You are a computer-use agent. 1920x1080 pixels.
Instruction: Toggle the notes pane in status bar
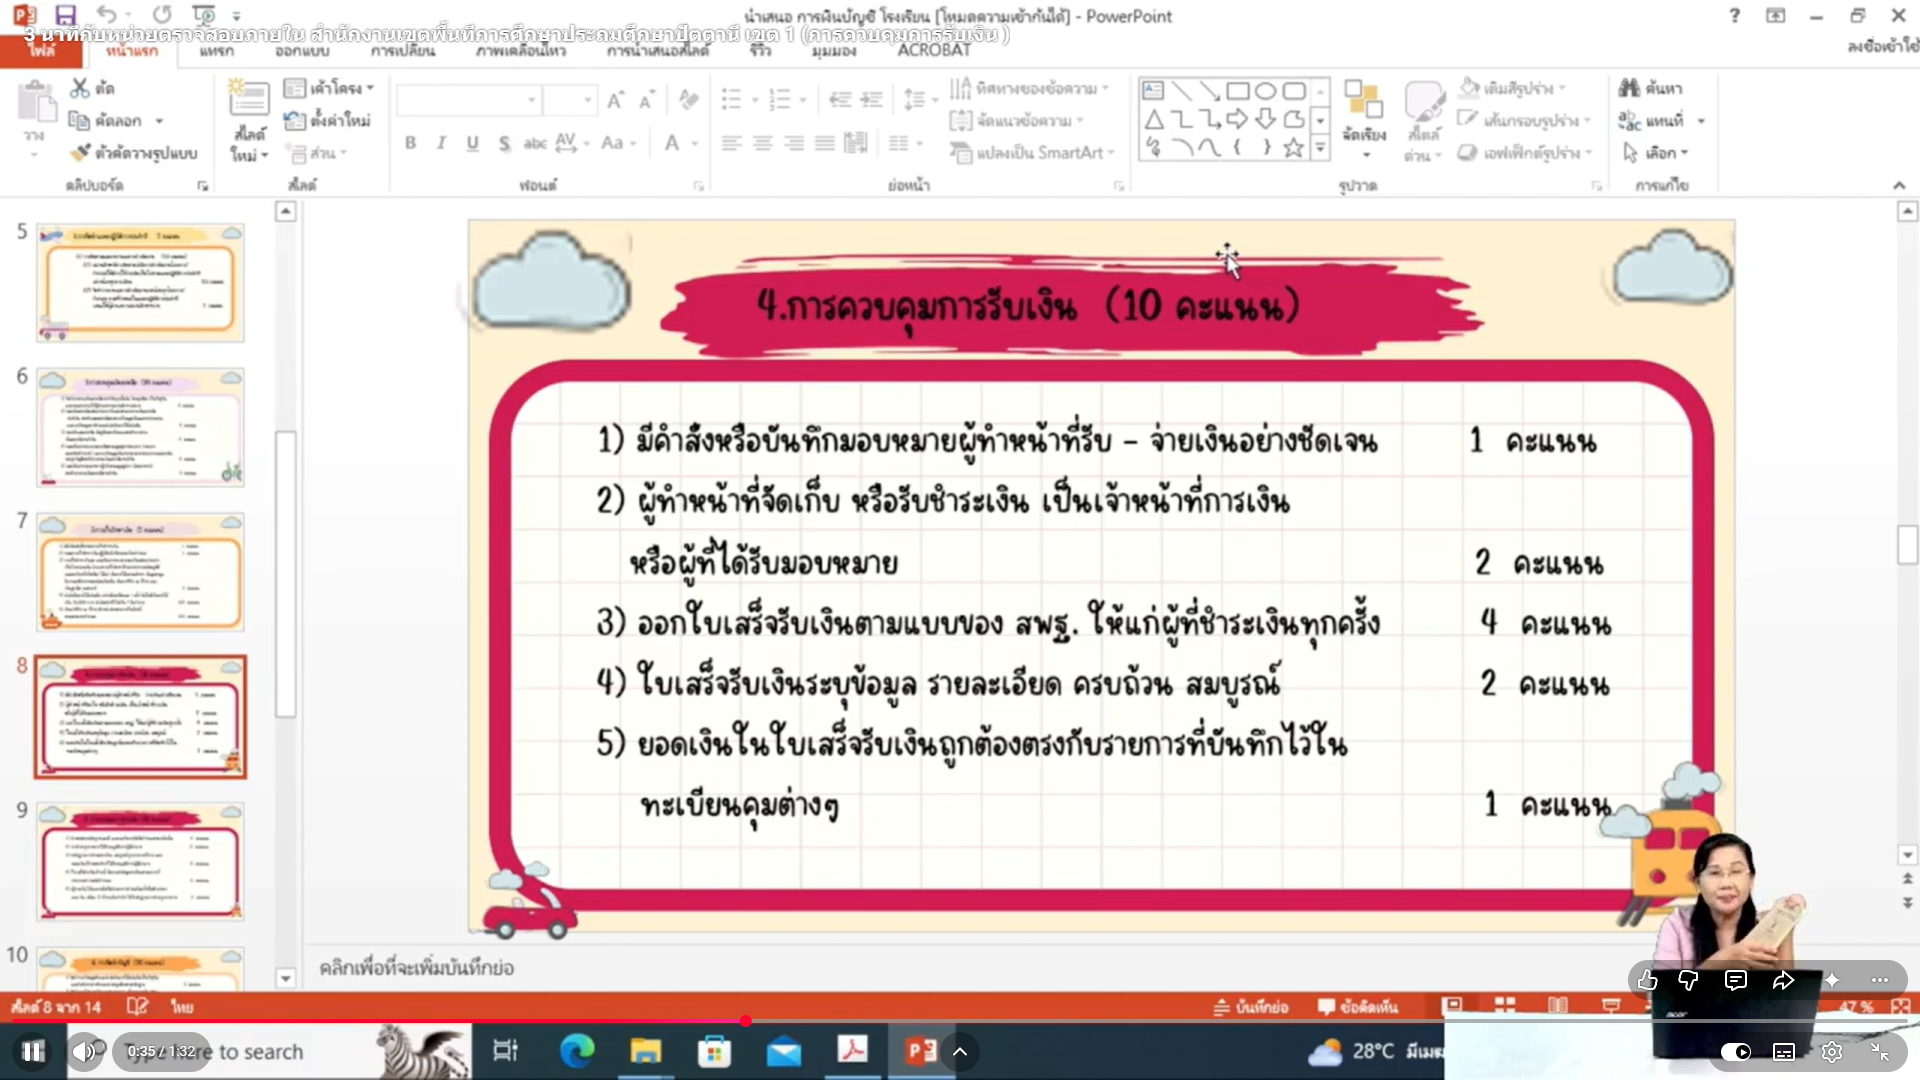(x=1250, y=1007)
